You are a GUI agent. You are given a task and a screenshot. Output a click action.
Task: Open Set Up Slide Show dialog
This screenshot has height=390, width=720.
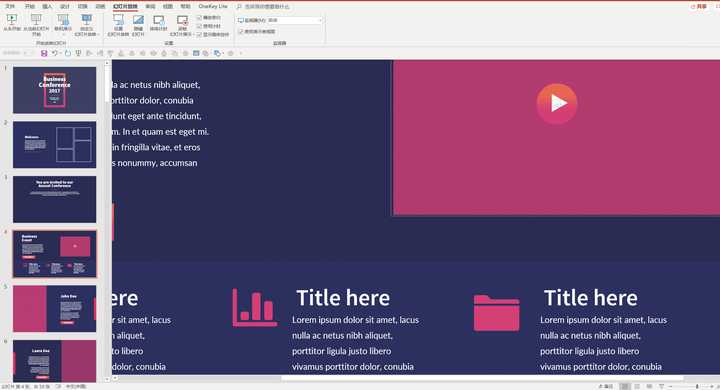118,24
